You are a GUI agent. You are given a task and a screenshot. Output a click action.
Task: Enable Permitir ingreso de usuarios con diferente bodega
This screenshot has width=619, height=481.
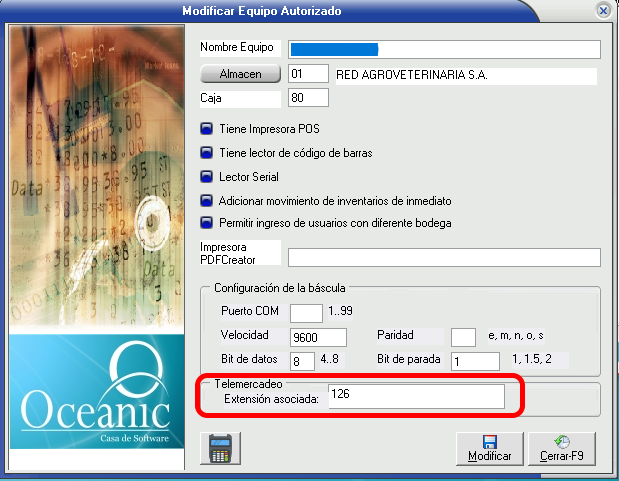(208, 222)
